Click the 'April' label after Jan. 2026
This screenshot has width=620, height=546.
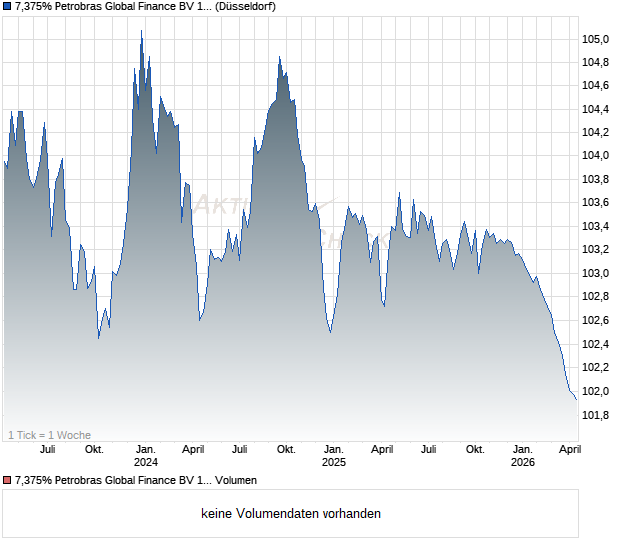point(570,450)
